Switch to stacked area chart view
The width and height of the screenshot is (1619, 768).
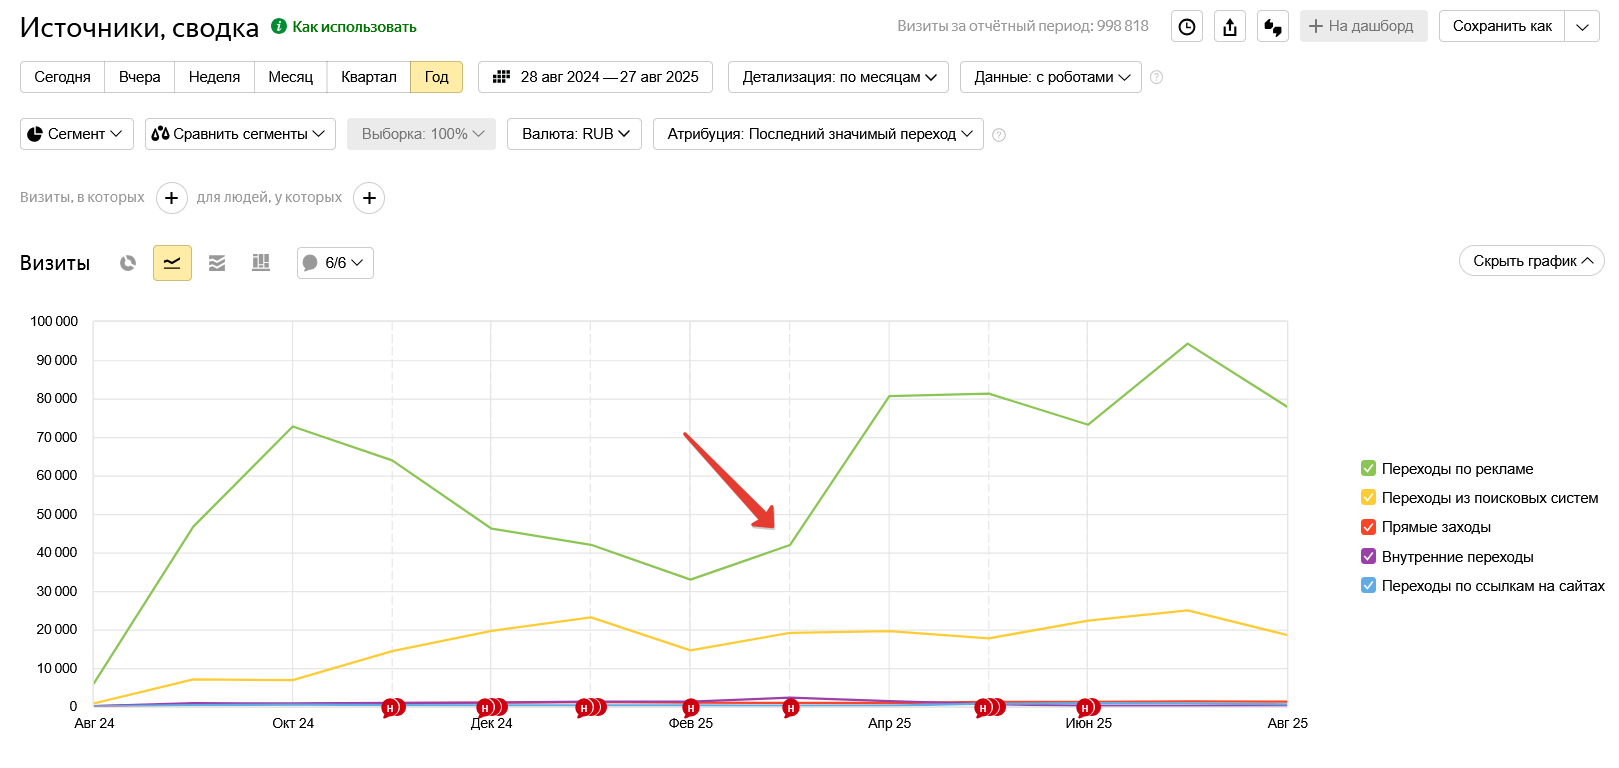click(217, 263)
